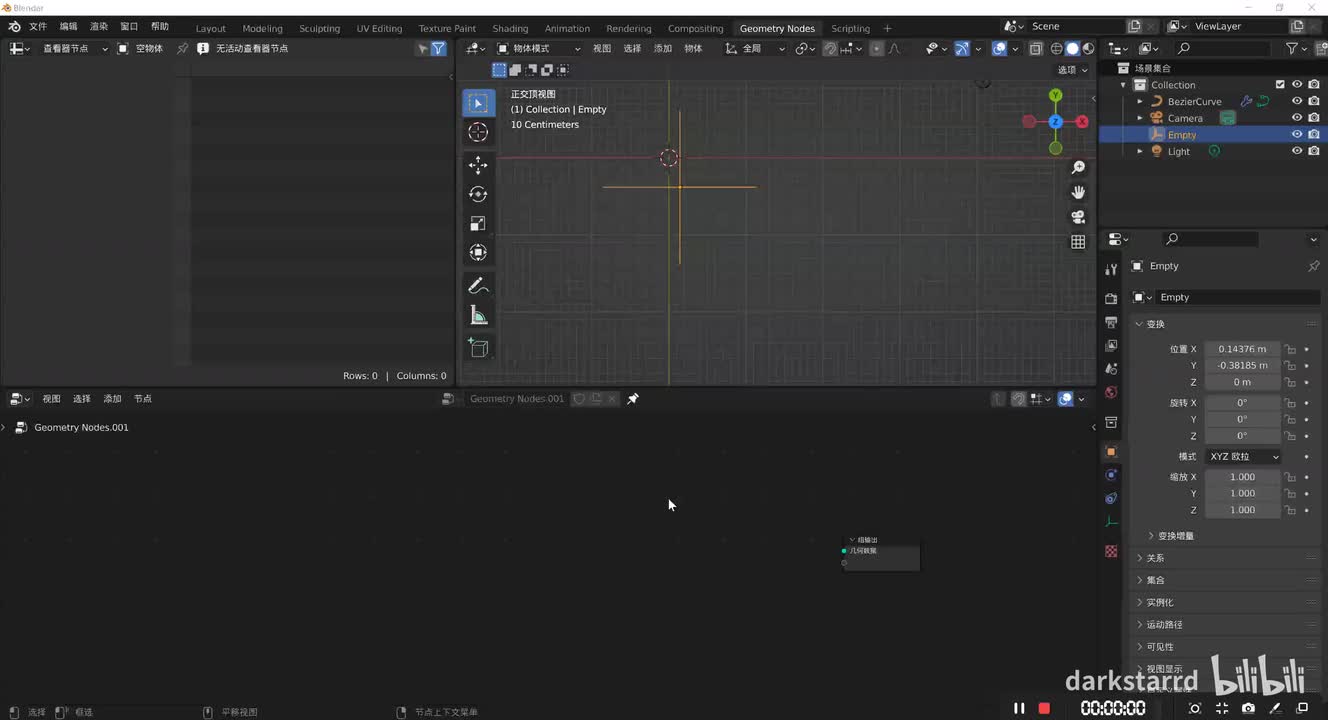This screenshot has width=1328, height=720.
Task: Hide Camera in viewport via eye icon
Action: pyautogui.click(x=1297, y=118)
